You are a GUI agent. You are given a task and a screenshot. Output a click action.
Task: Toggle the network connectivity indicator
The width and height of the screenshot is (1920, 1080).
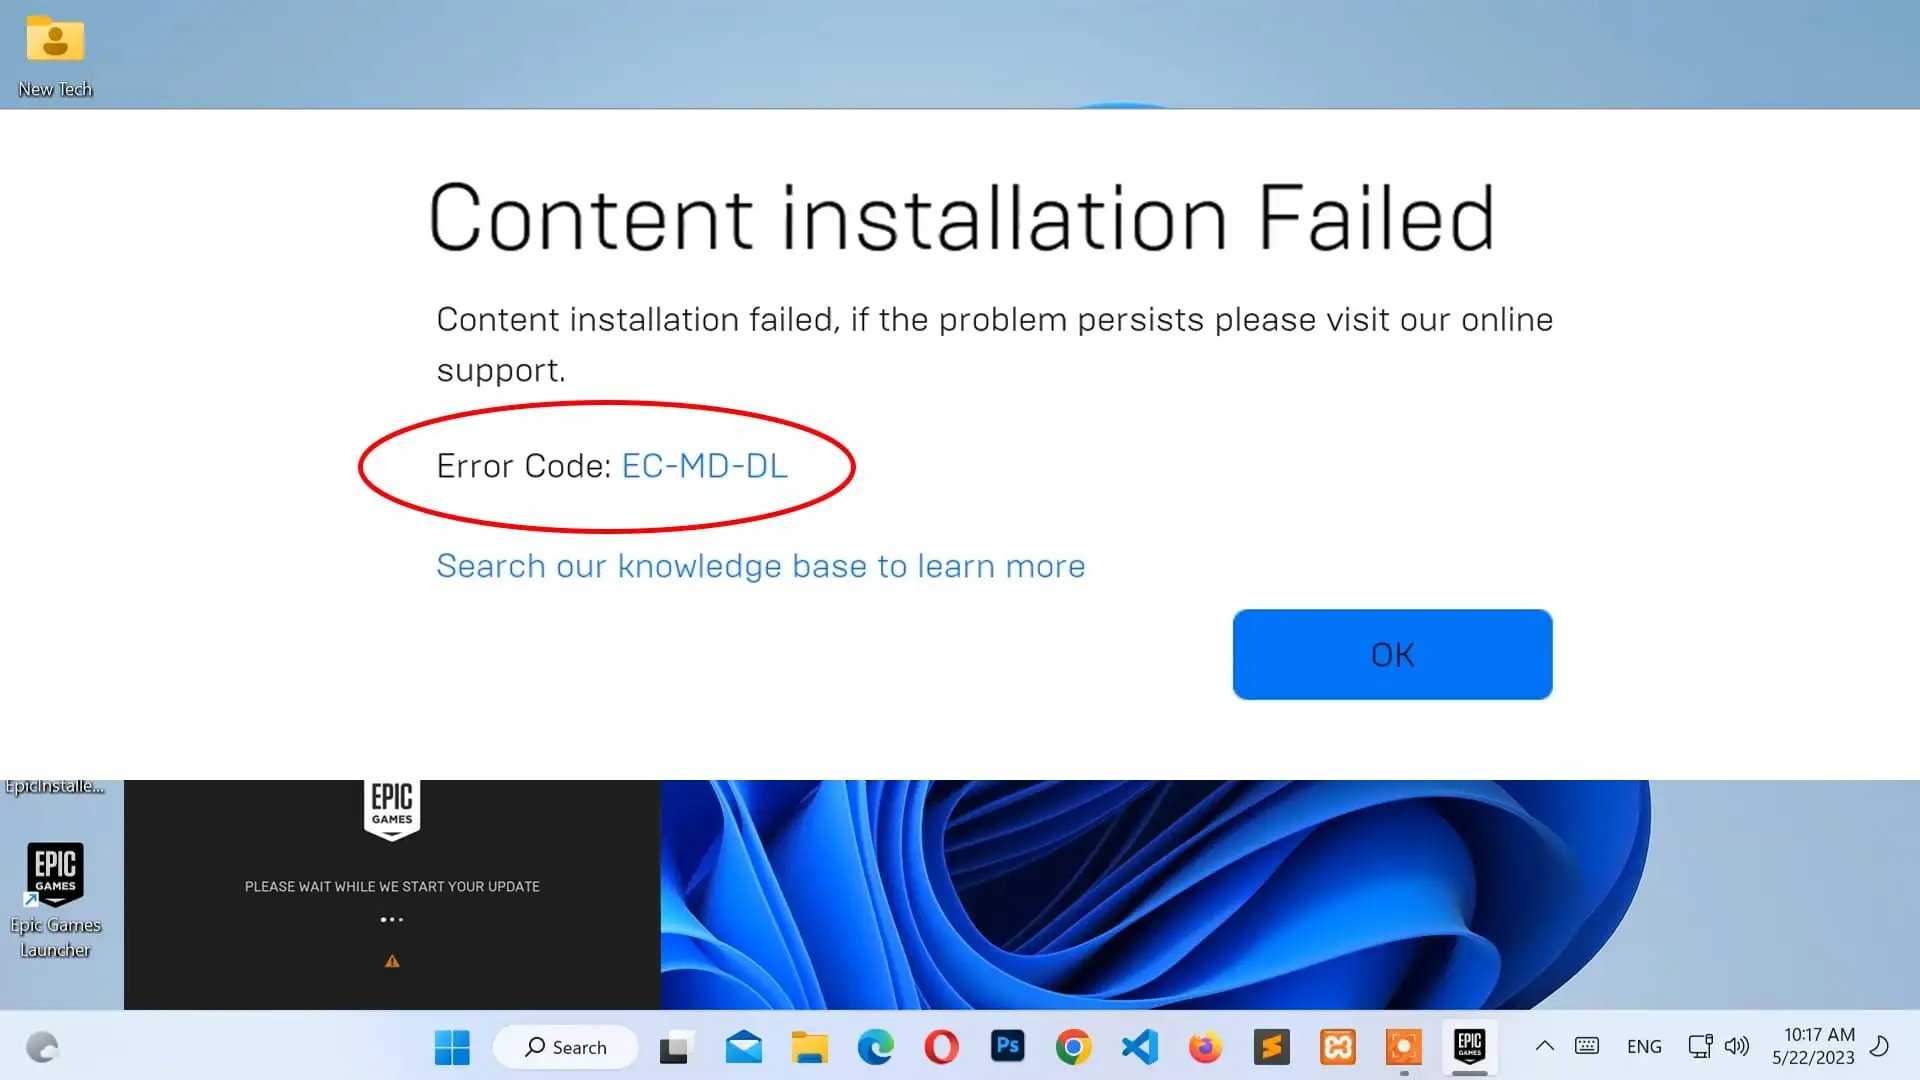1698,1046
